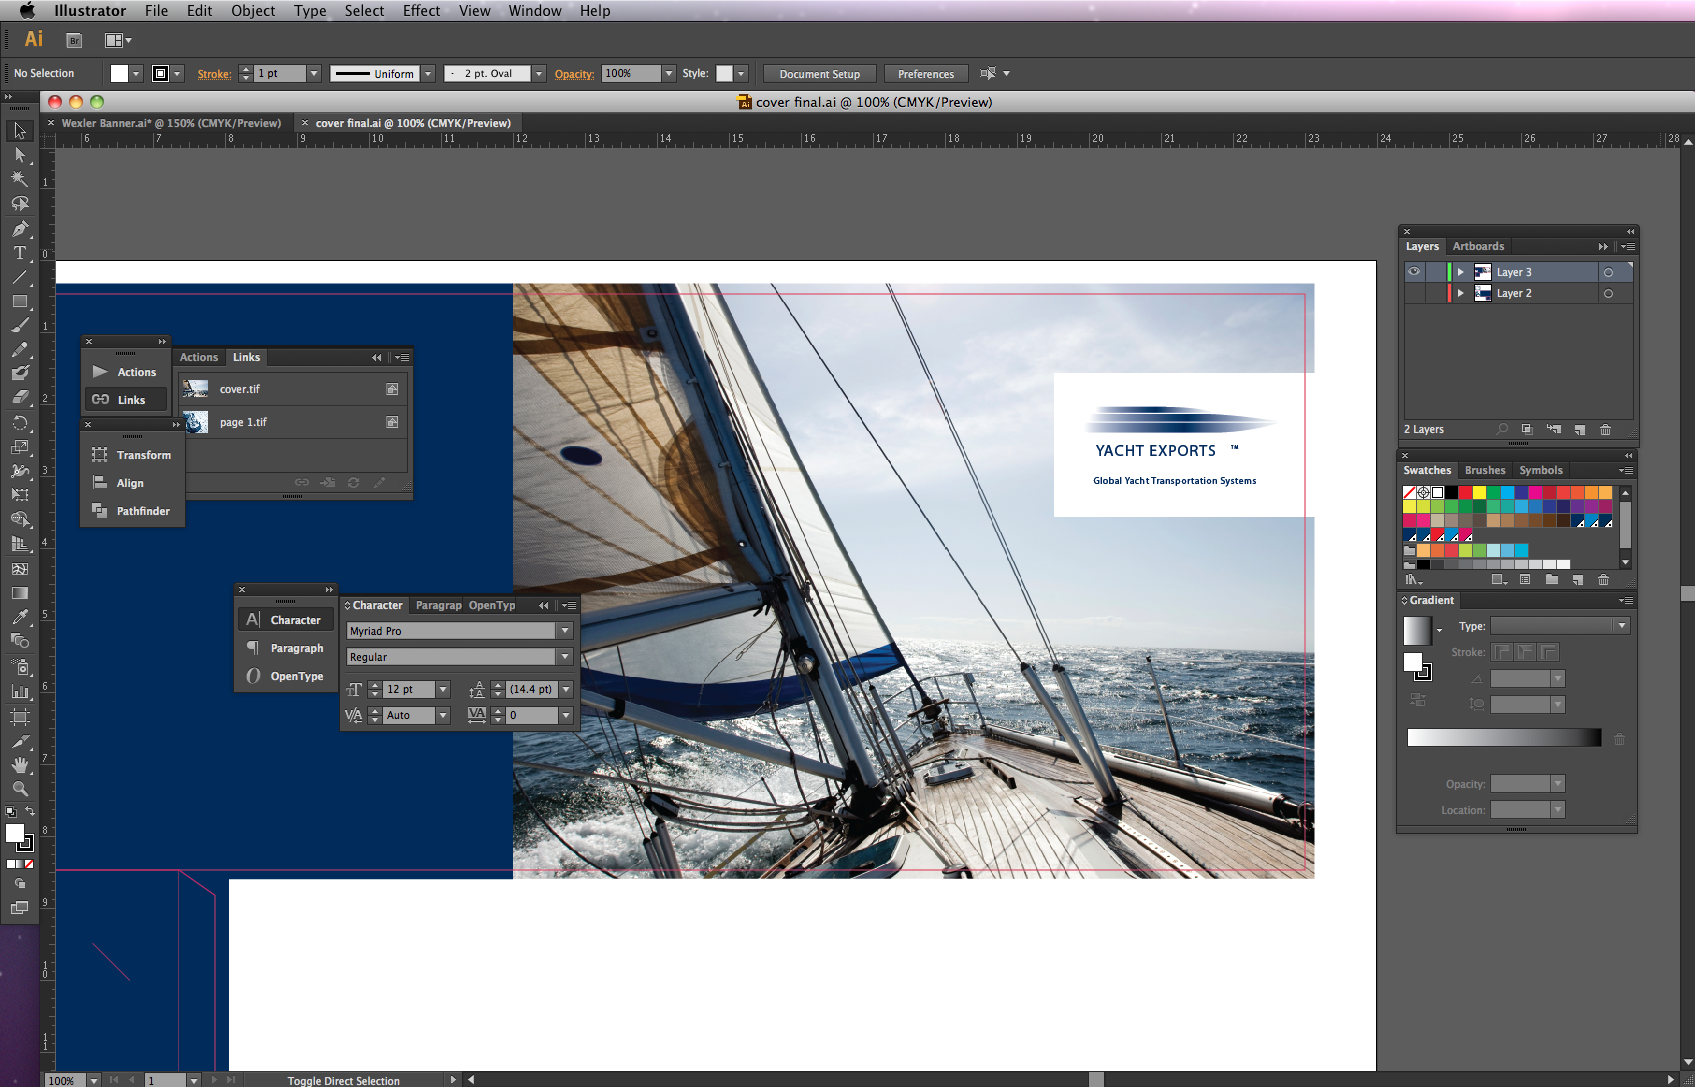
Task: Click the Document Setup button
Action: pyautogui.click(x=819, y=73)
